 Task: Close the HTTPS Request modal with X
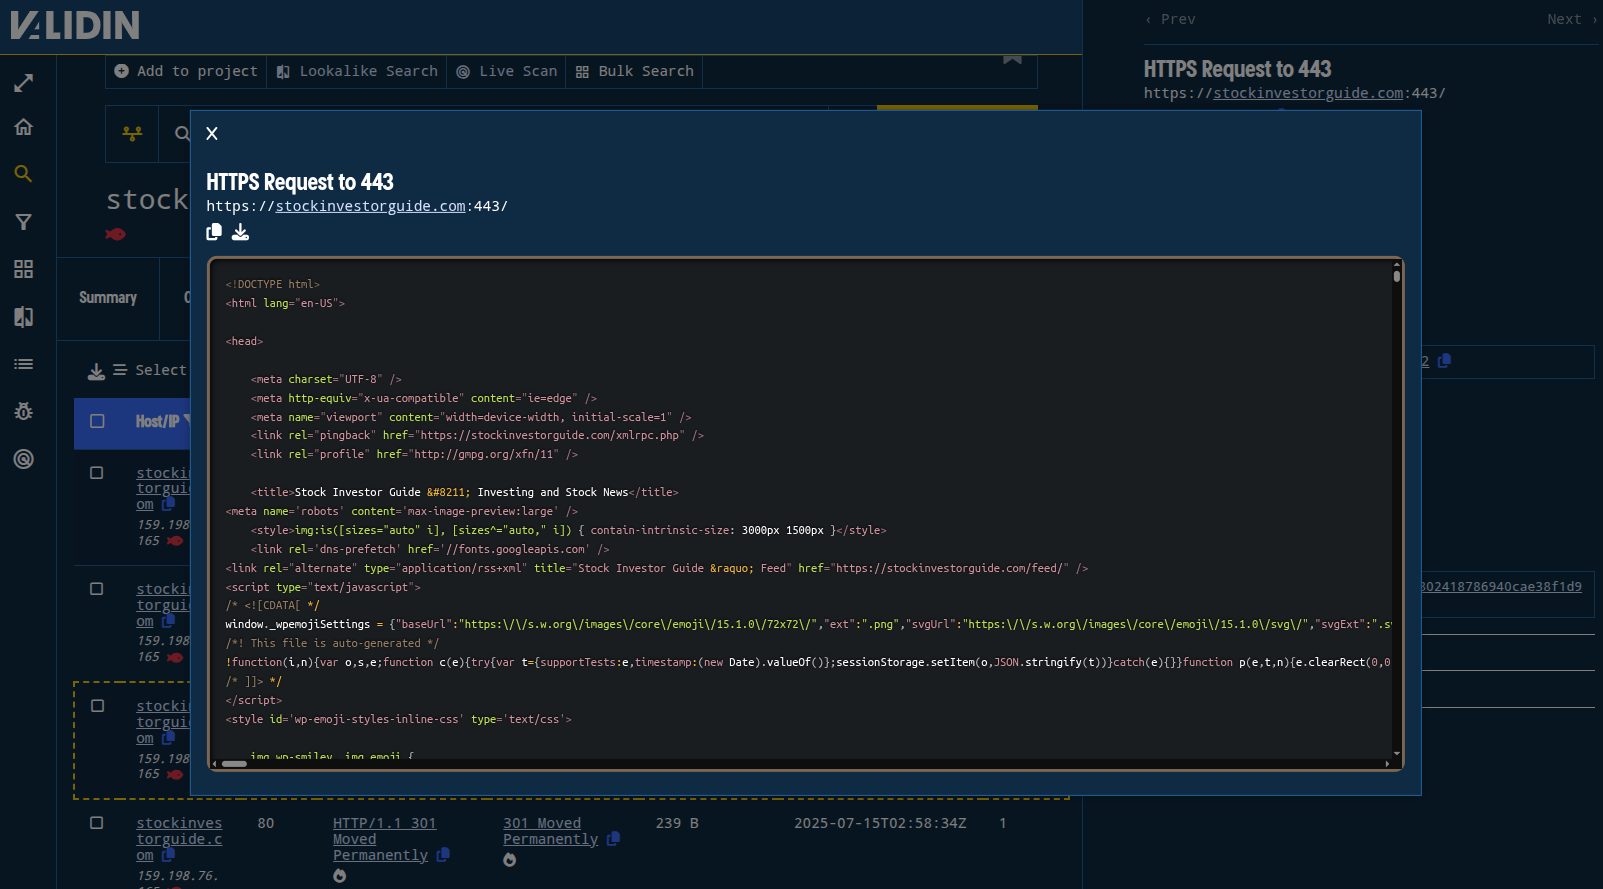(212, 134)
